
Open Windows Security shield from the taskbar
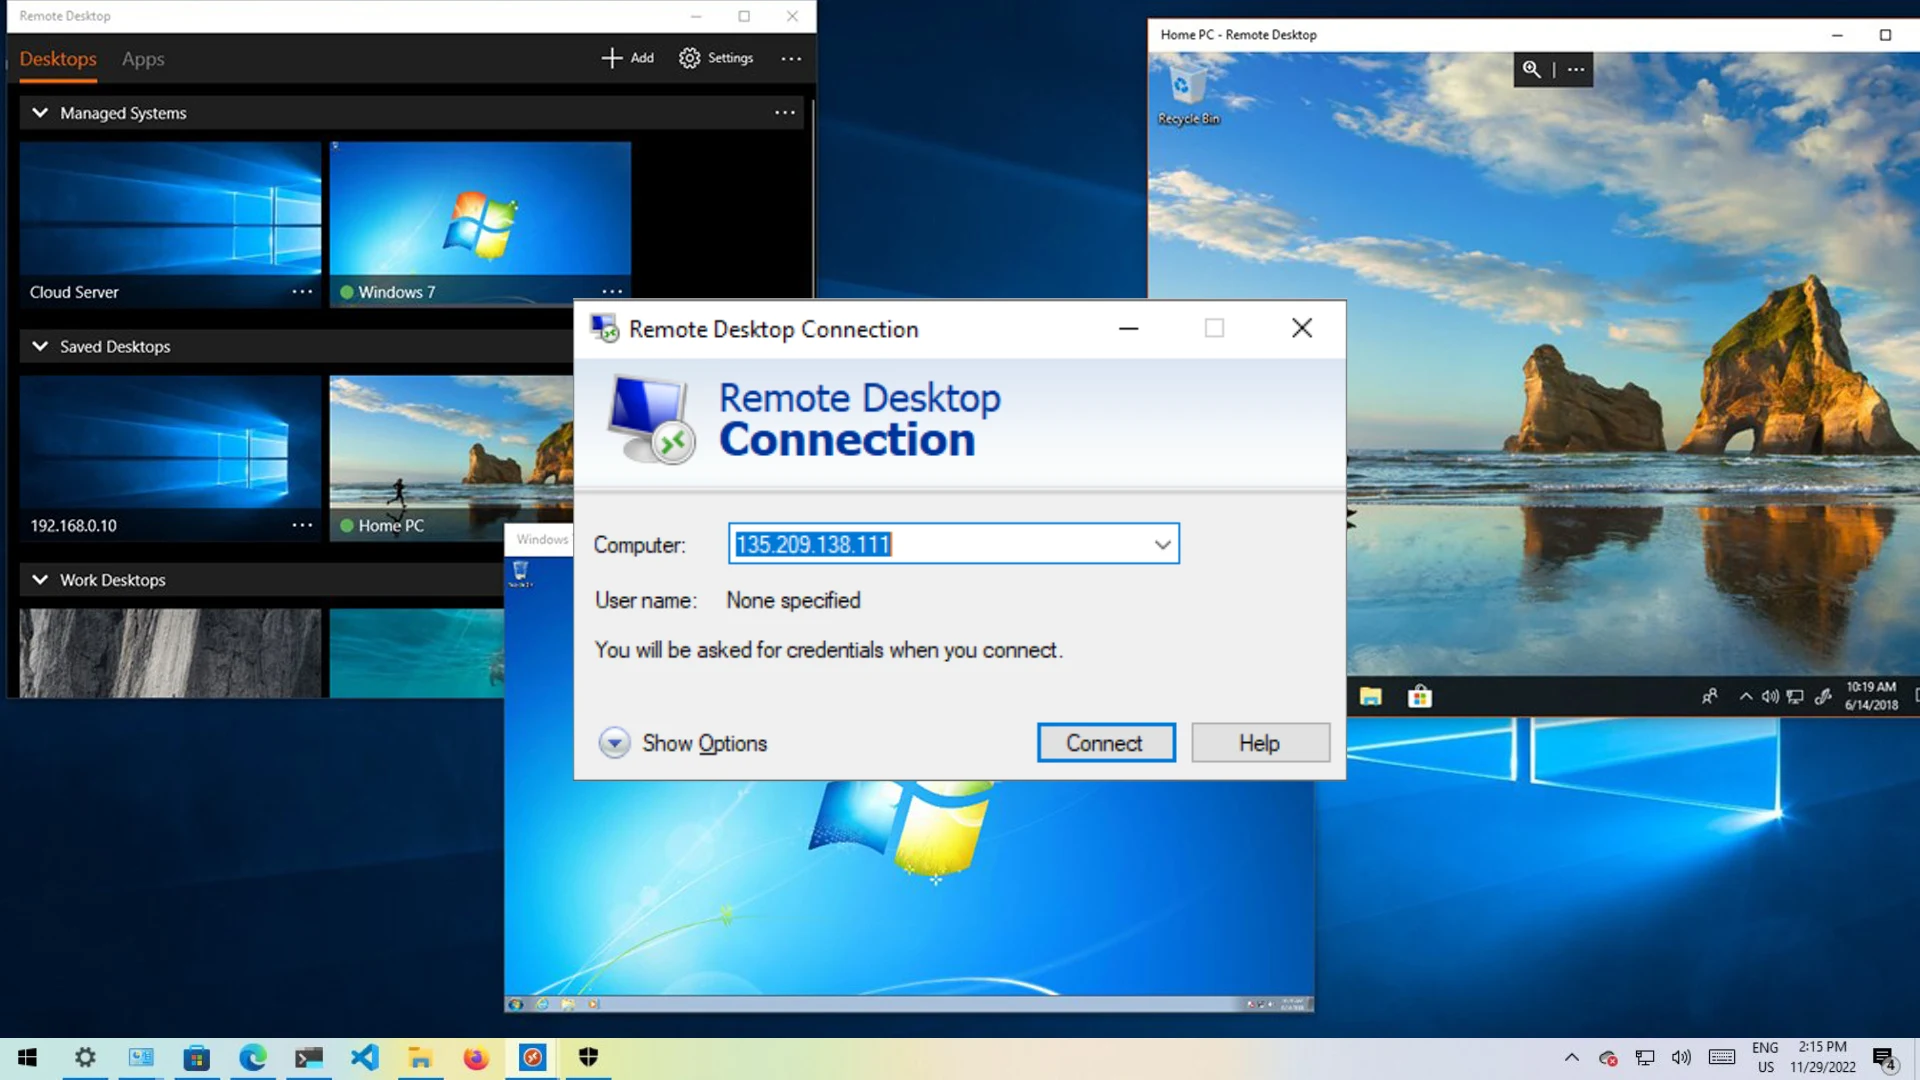[588, 1057]
